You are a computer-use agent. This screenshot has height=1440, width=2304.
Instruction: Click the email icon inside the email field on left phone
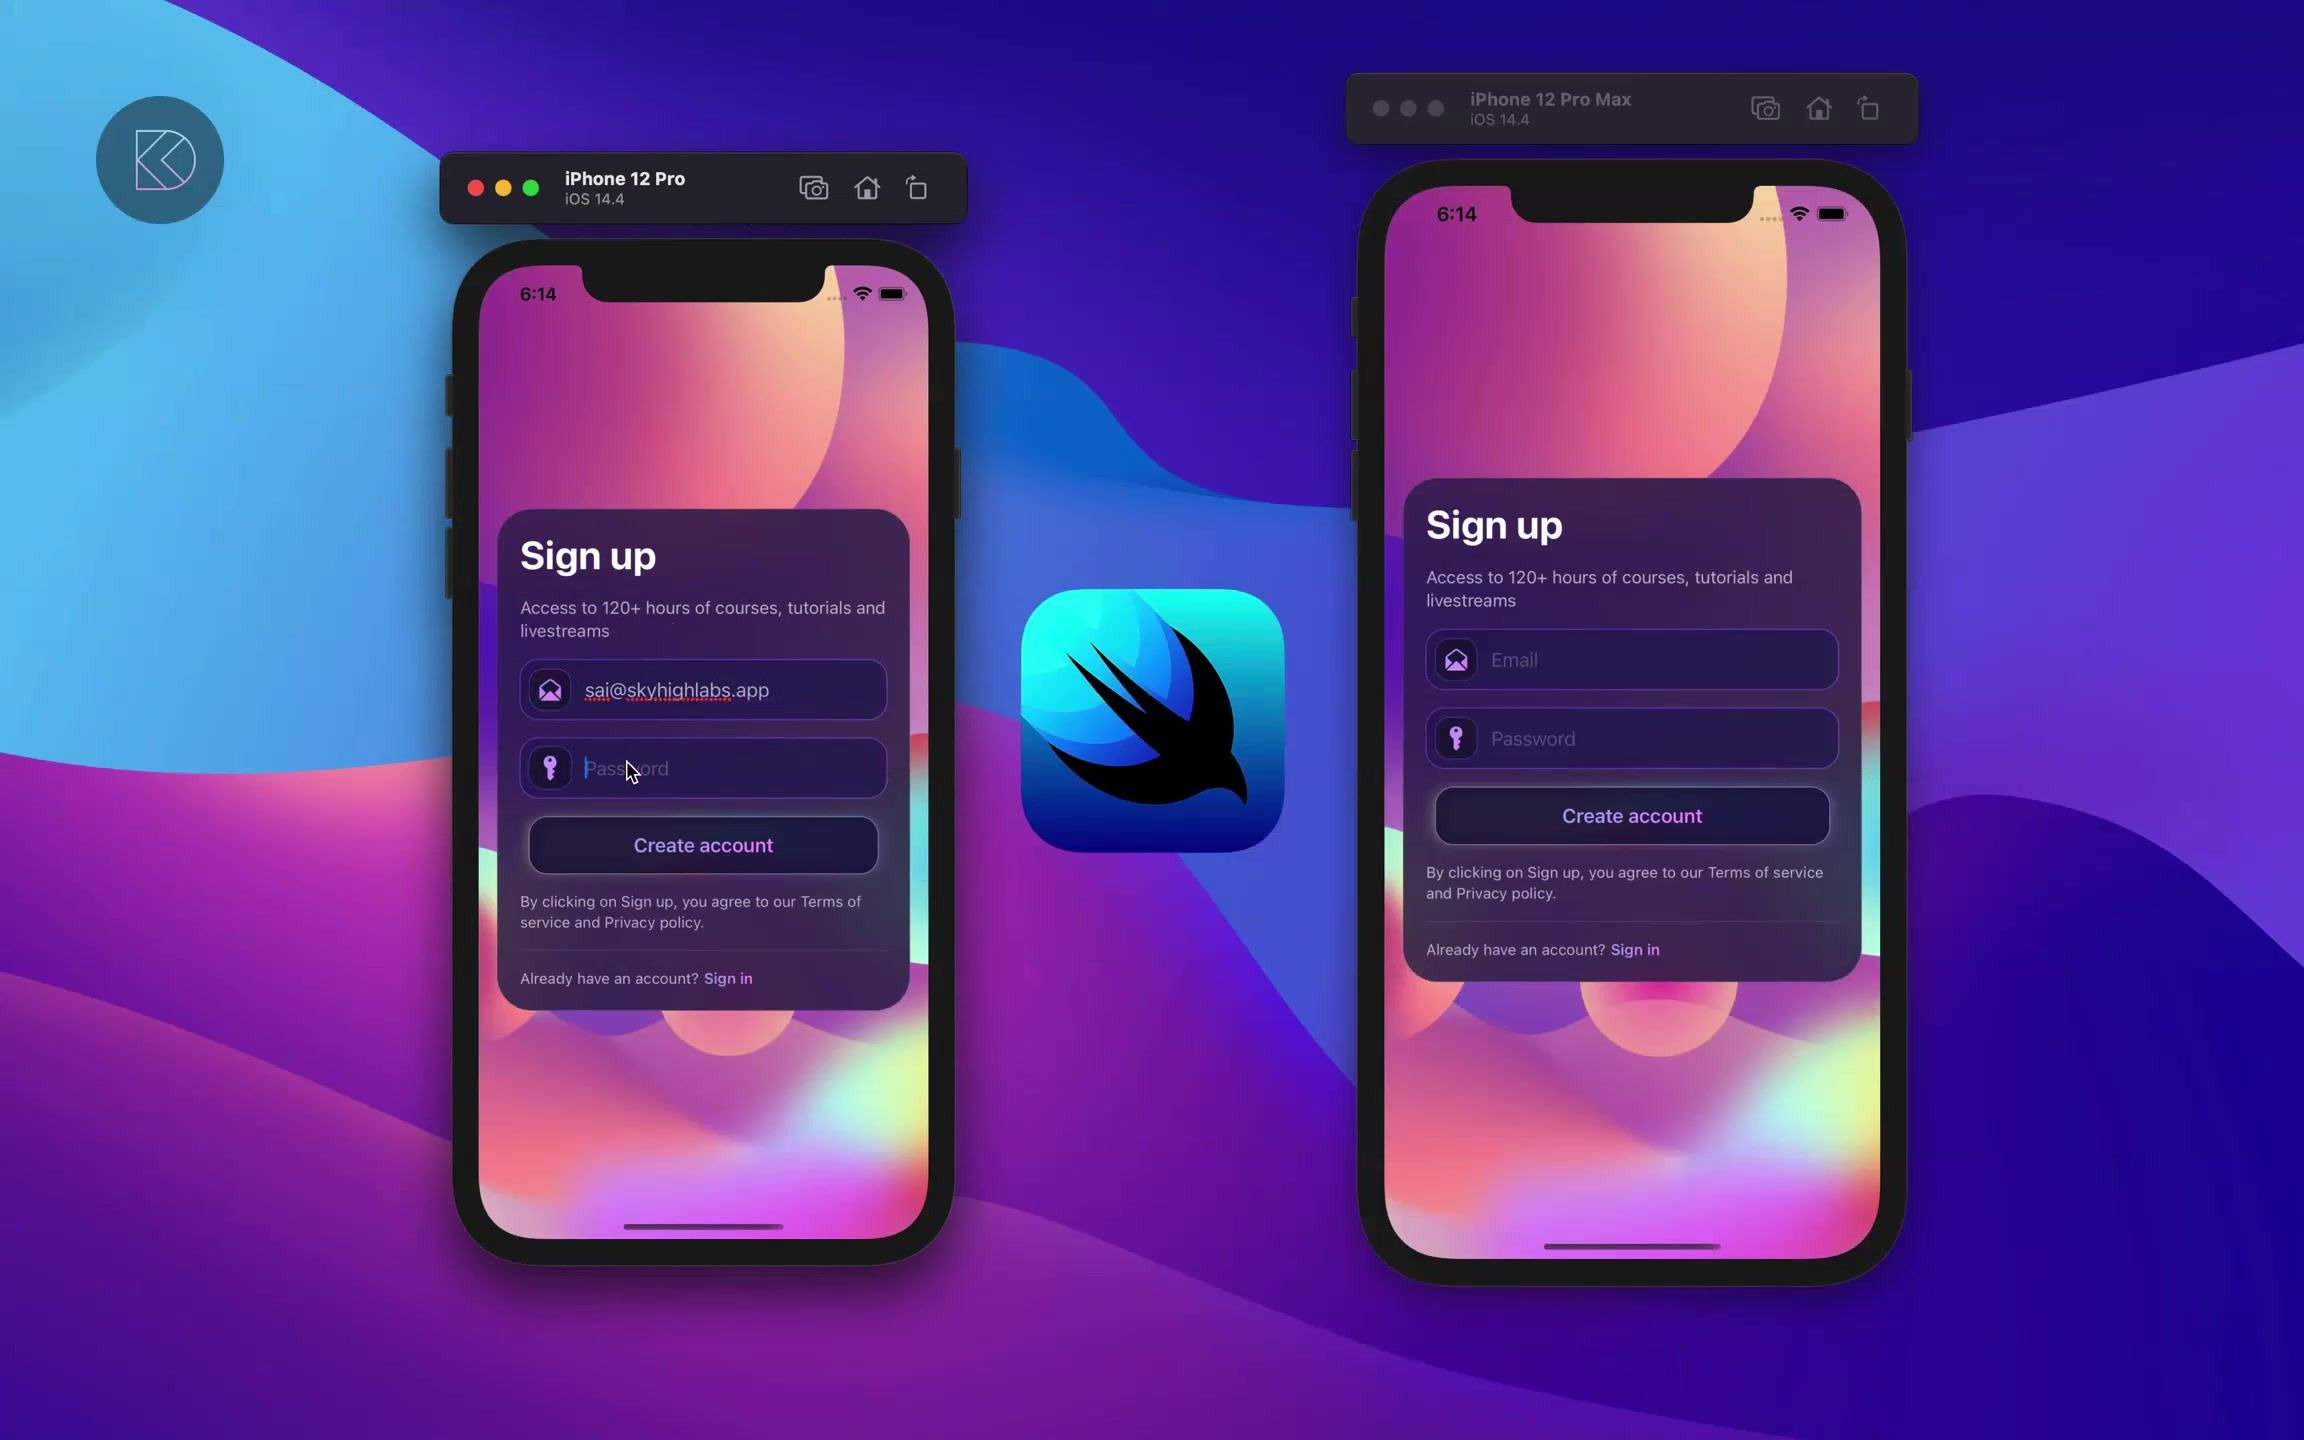(551, 690)
